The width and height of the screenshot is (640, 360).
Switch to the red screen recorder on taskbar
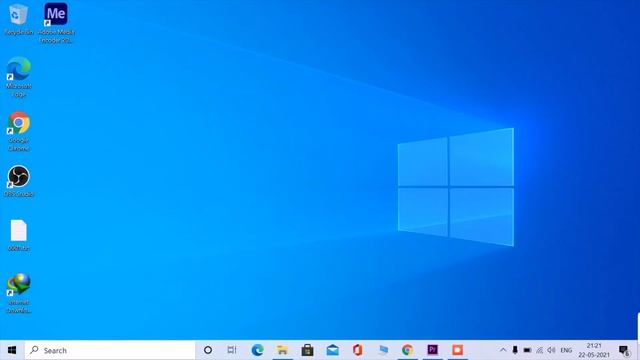[x=458, y=350]
